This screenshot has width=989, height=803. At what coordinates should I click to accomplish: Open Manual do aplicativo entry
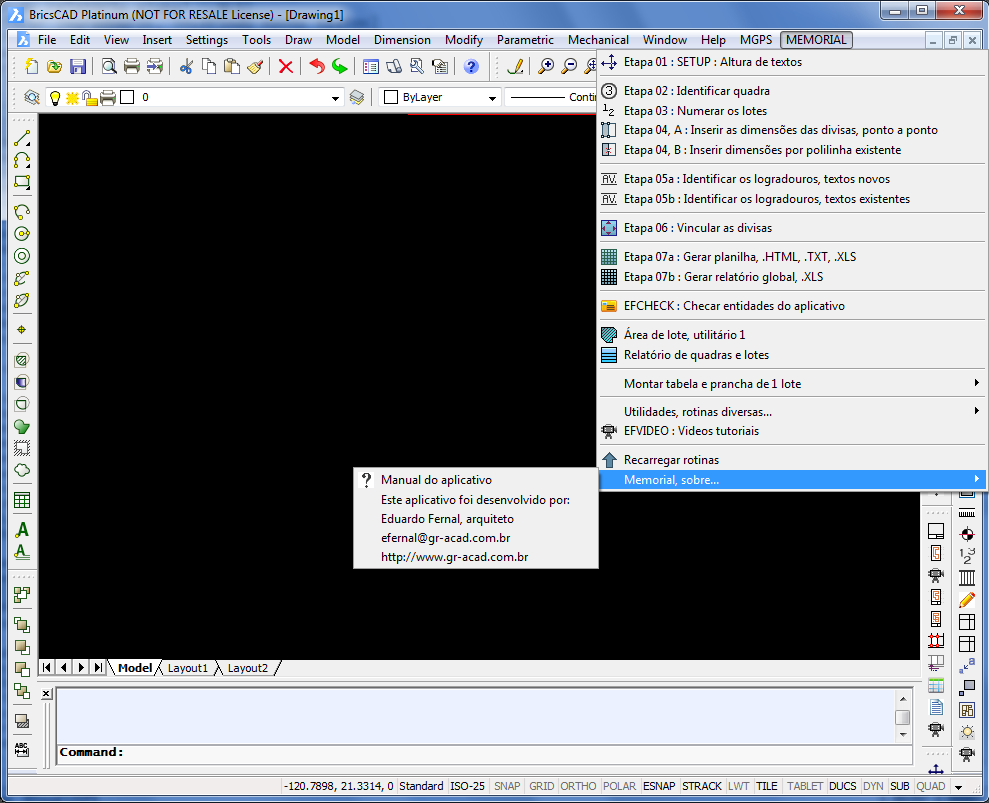pos(436,480)
